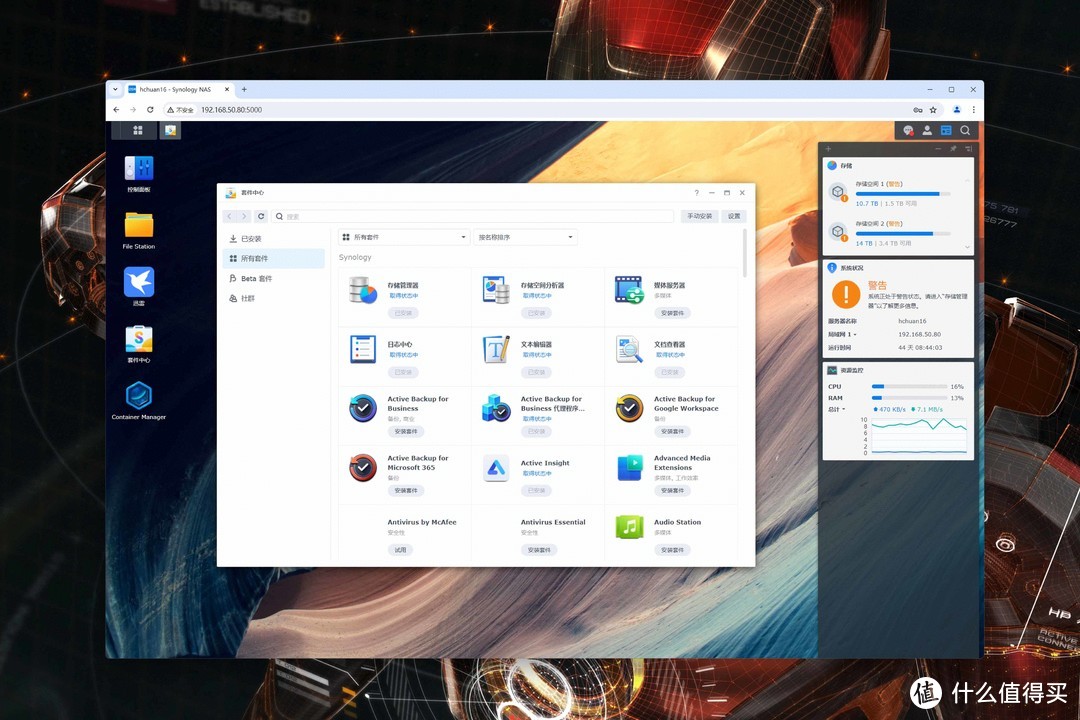Image resolution: width=1080 pixels, height=720 pixels.
Task: Click the DSM main menu grid icon
Action: (138, 130)
